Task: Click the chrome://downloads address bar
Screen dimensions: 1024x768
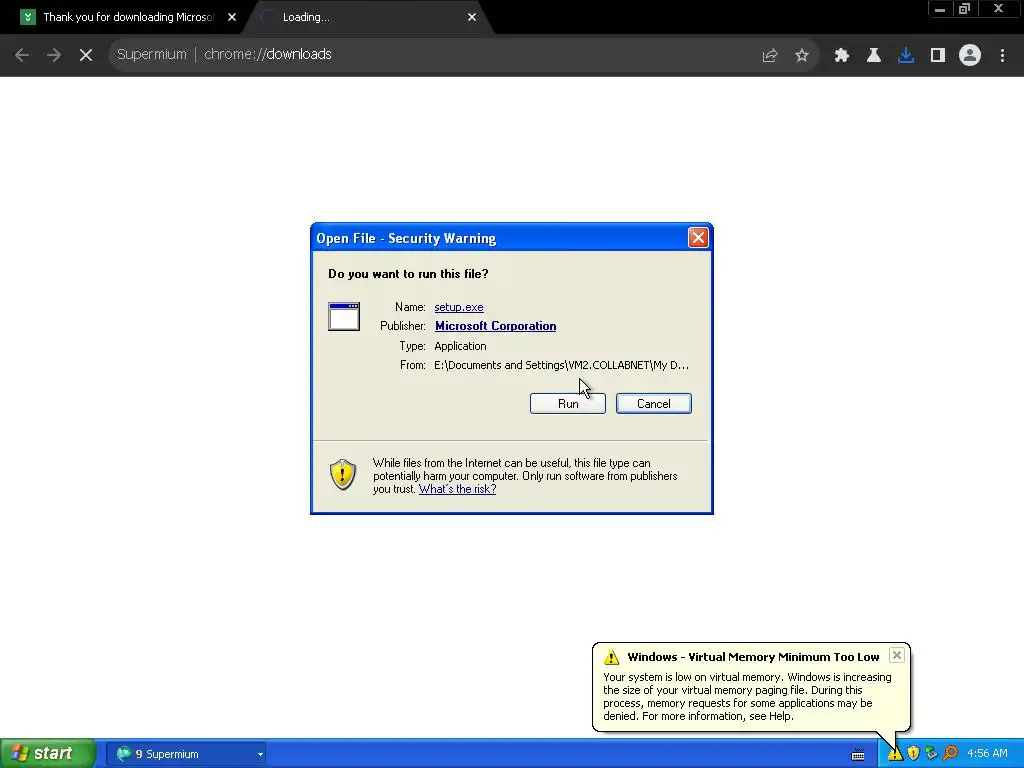Action: point(431,54)
